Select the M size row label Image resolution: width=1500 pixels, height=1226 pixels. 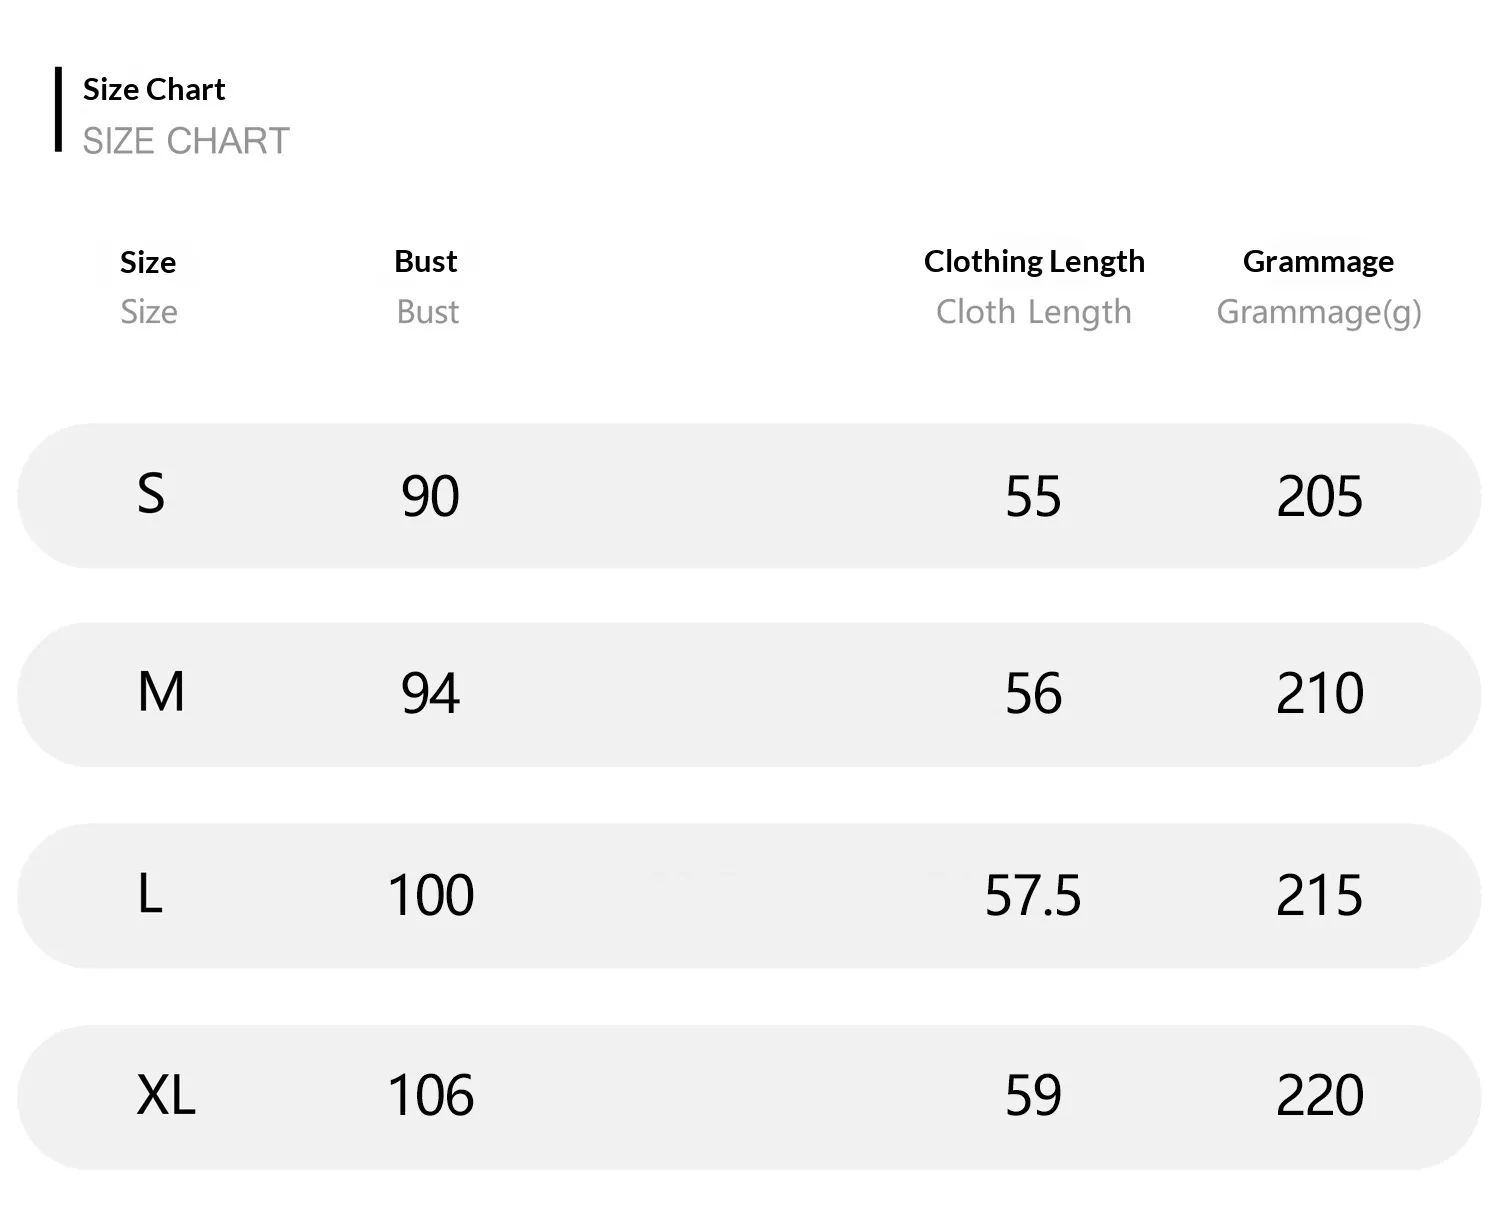point(161,692)
